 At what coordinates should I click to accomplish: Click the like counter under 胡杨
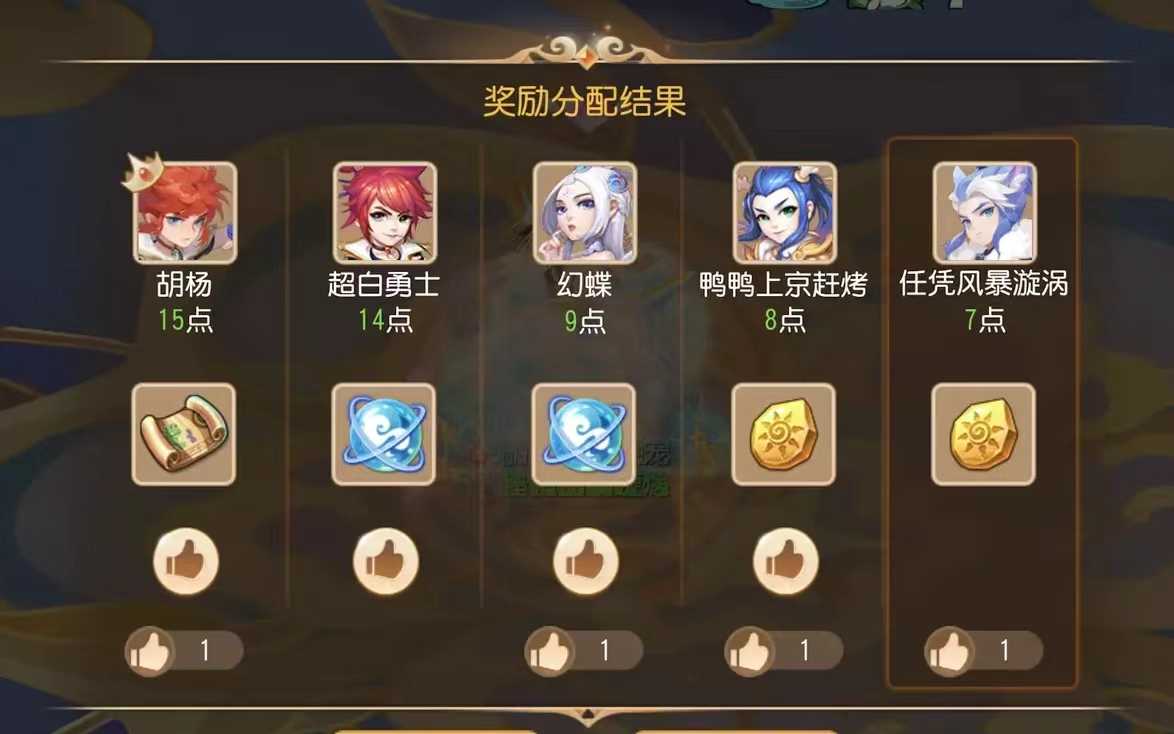(x=184, y=651)
